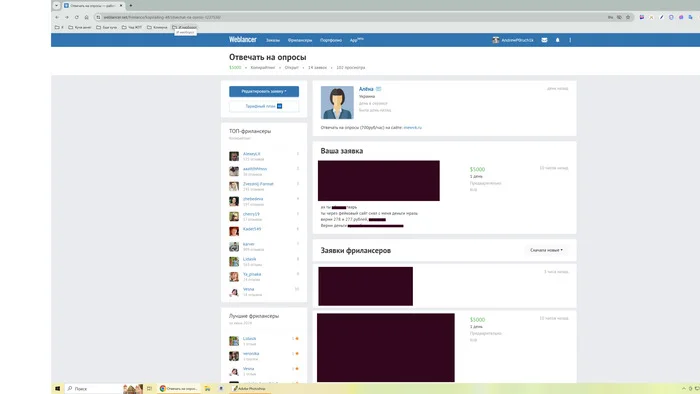Open freelancer zhebedeva profile
The image size is (700, 394).
253,199
